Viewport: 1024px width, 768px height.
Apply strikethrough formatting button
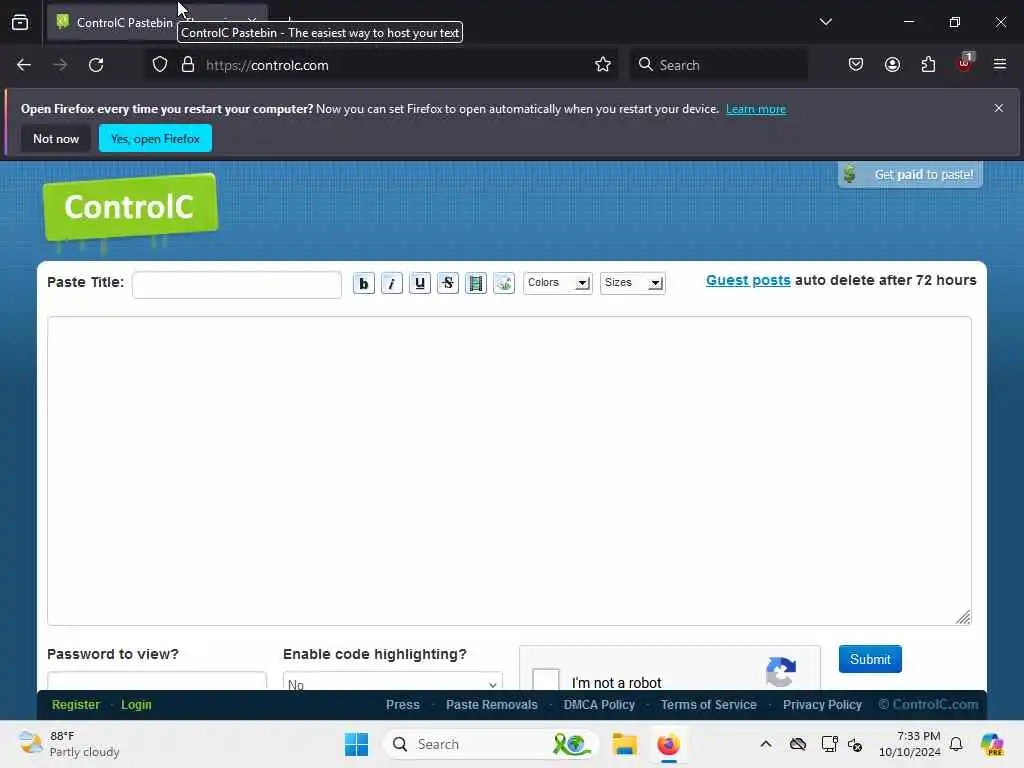point(448,283)
